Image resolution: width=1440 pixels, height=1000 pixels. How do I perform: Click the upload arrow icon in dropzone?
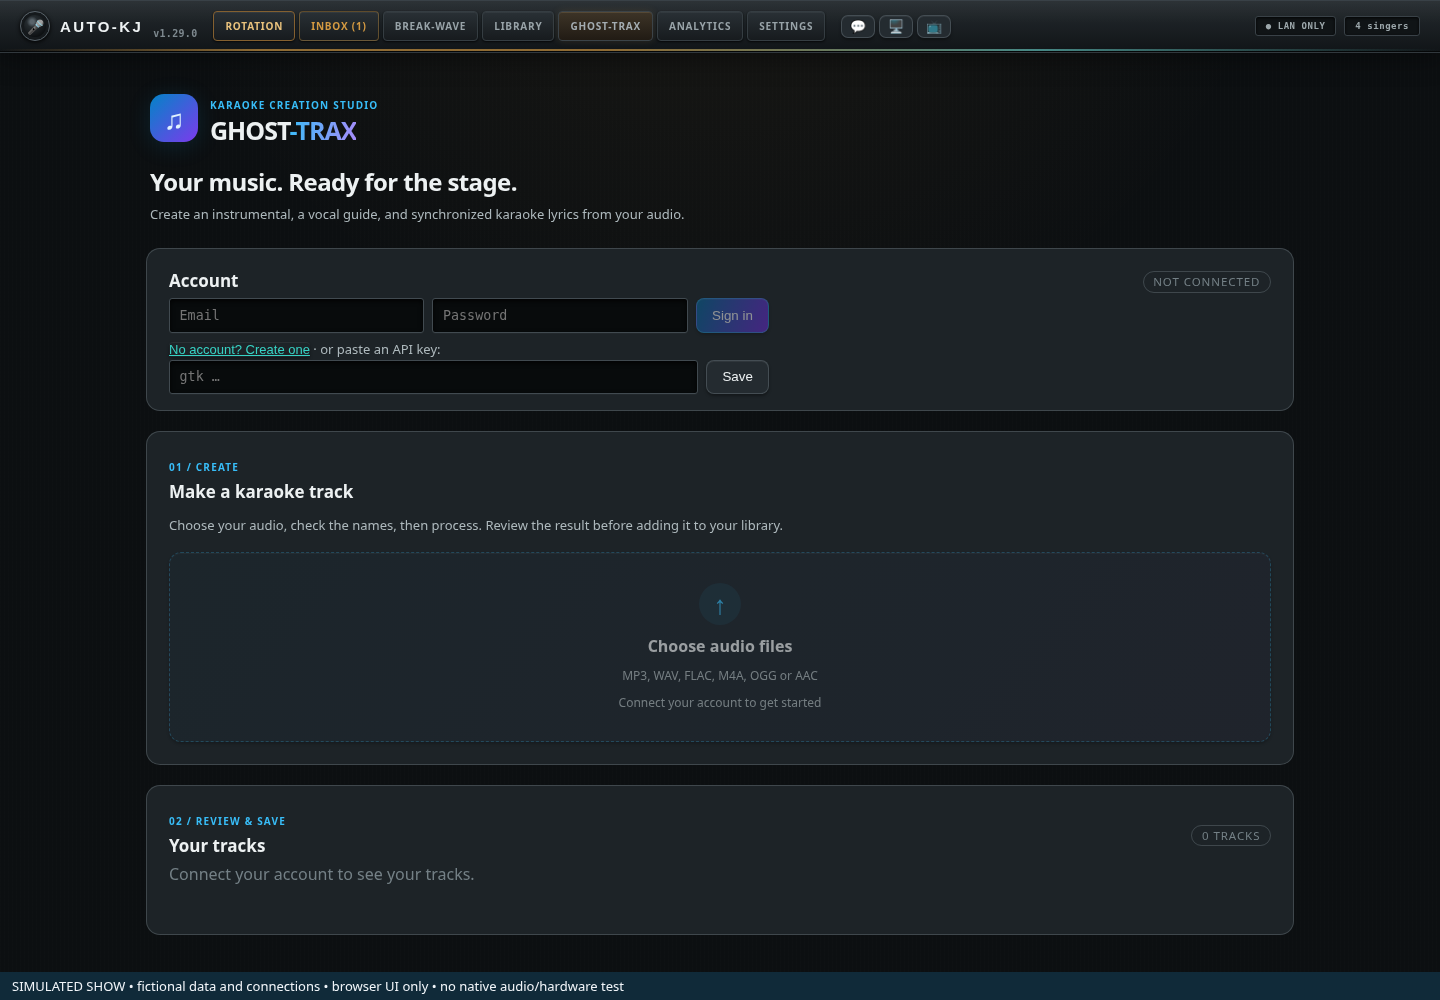pos(720,604)
